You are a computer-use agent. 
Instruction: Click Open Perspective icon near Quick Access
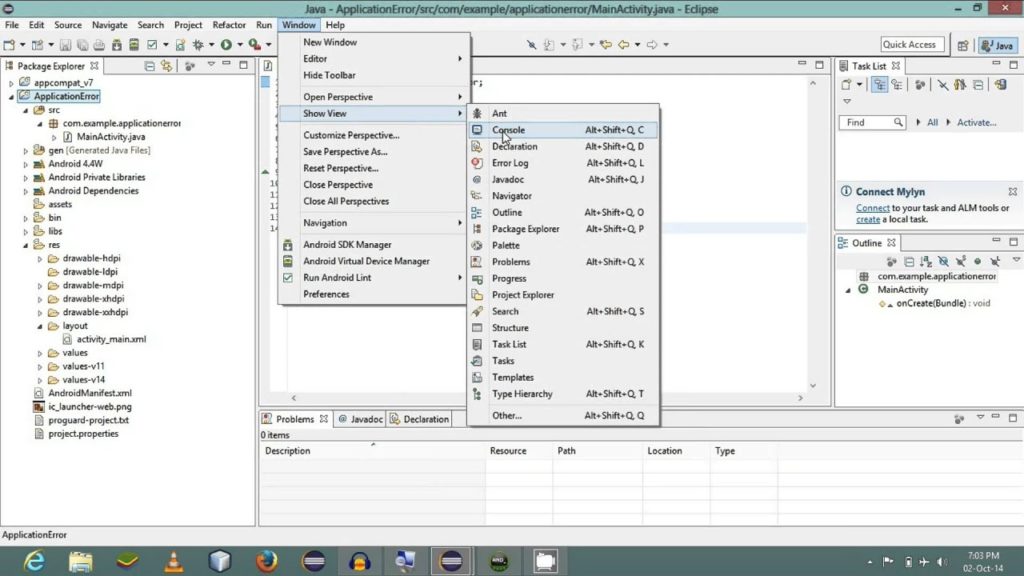point(963,45)
